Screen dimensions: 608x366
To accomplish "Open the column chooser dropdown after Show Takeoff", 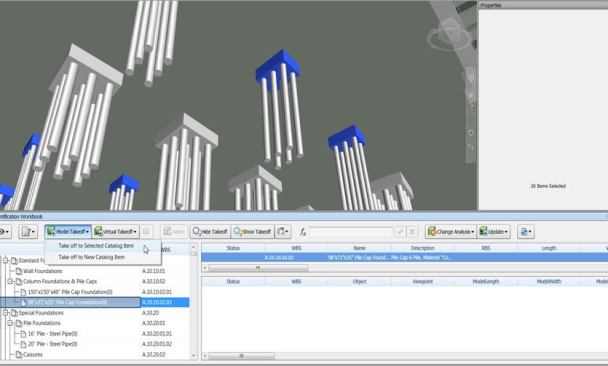I will (283, 231).
